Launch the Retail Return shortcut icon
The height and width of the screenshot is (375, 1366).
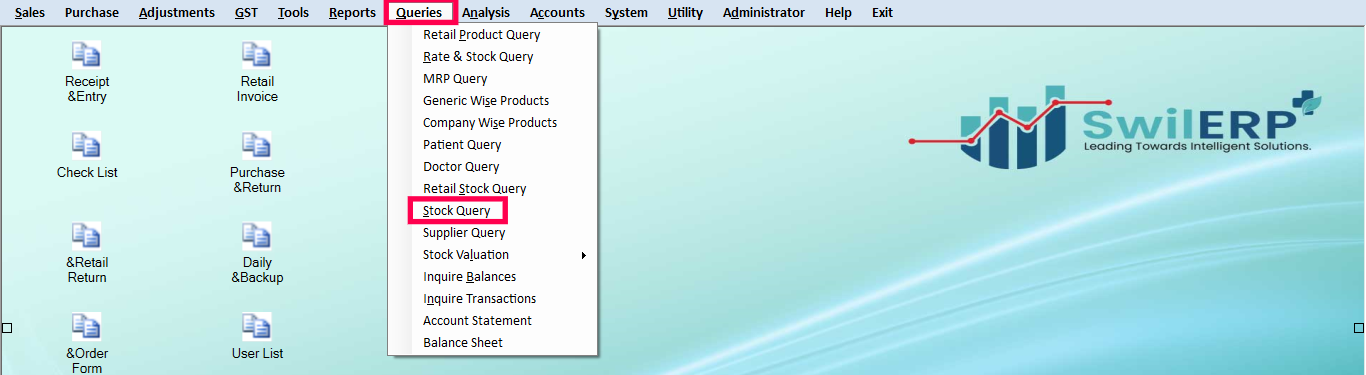pyautogui.click(x=87, y=253)
